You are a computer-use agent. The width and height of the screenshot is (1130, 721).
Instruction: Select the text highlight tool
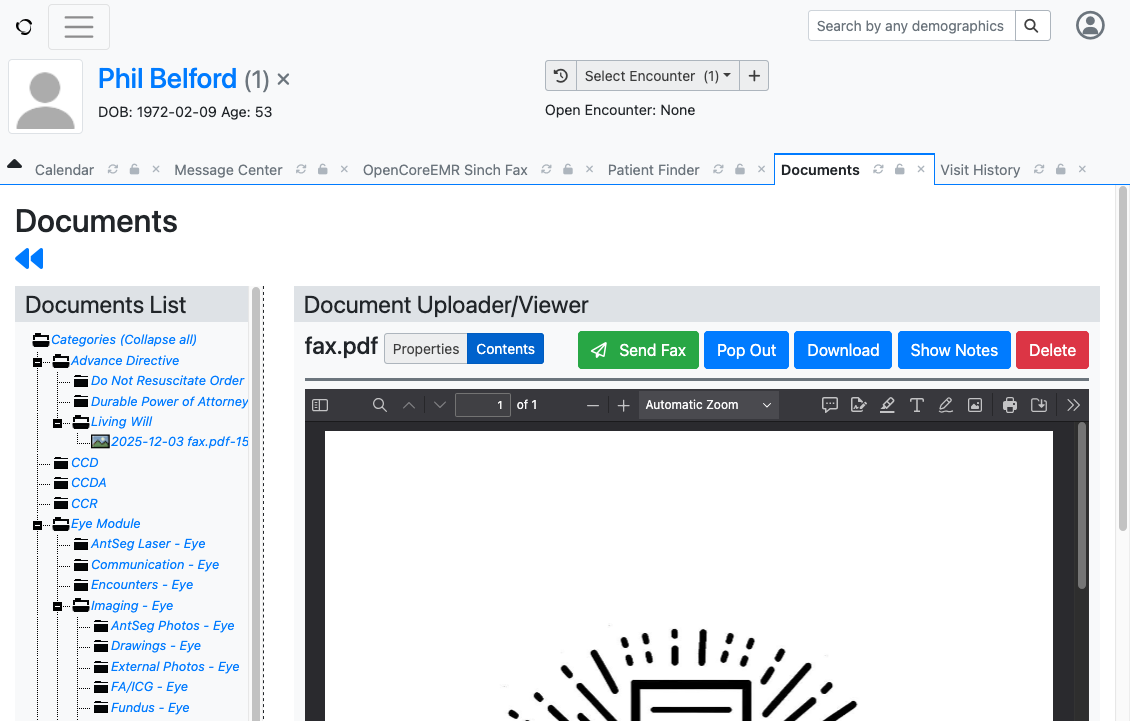coord(887,404)
